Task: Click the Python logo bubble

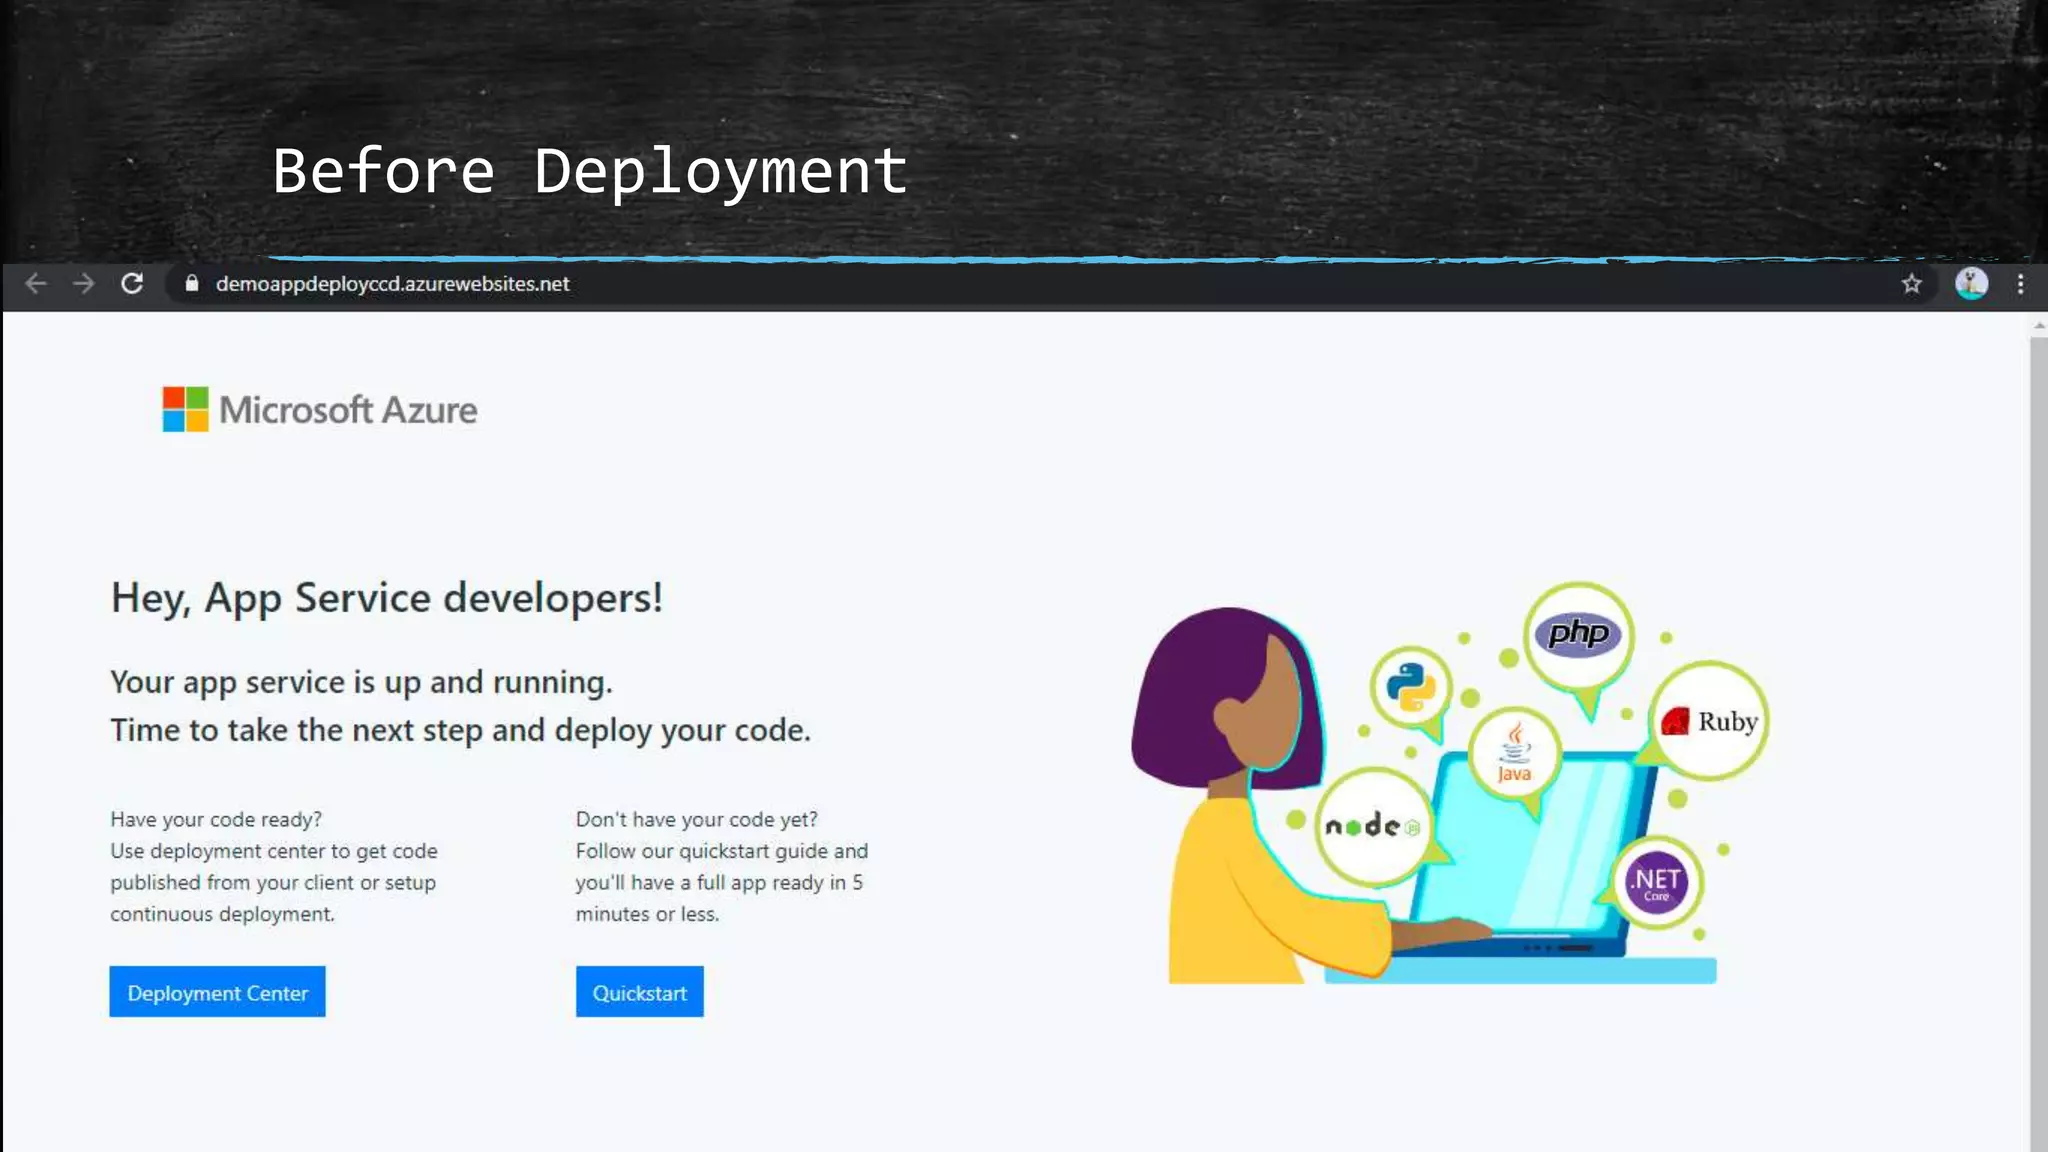Action: 1411,686
